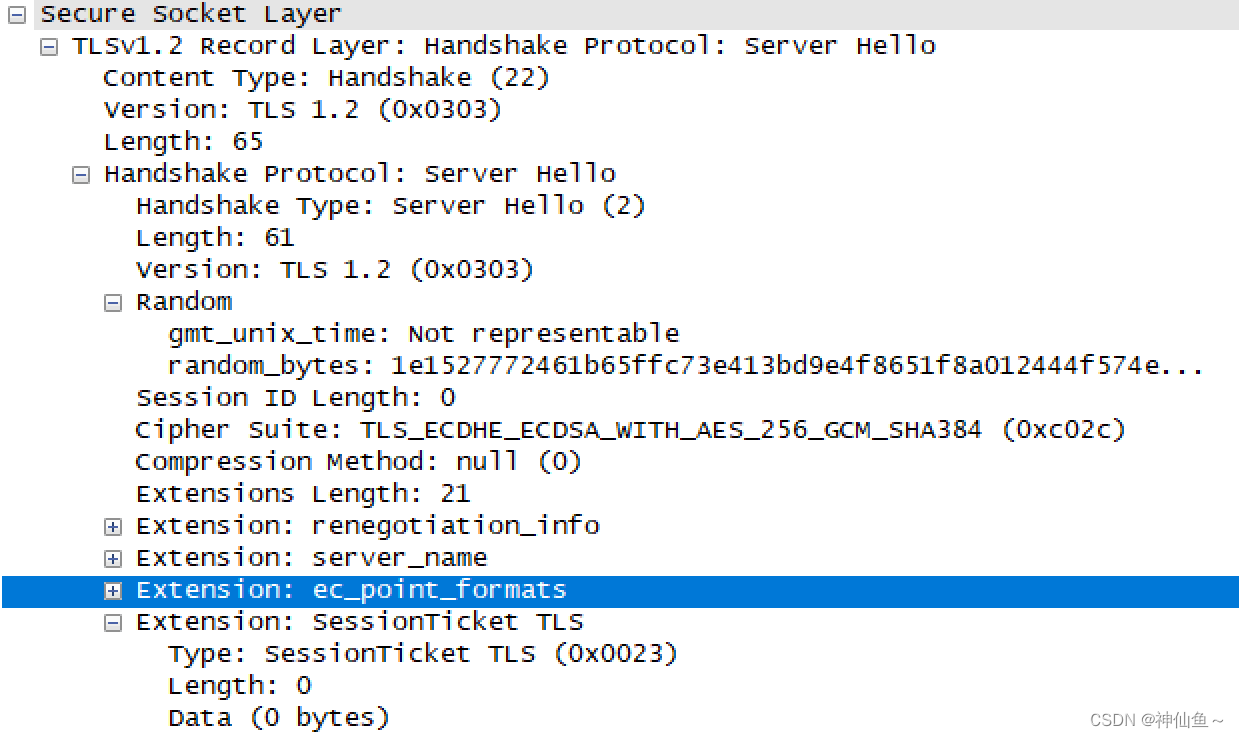Collapse the Random field subtree
The image size is (1239, 738).
click(x=113, y=301)
